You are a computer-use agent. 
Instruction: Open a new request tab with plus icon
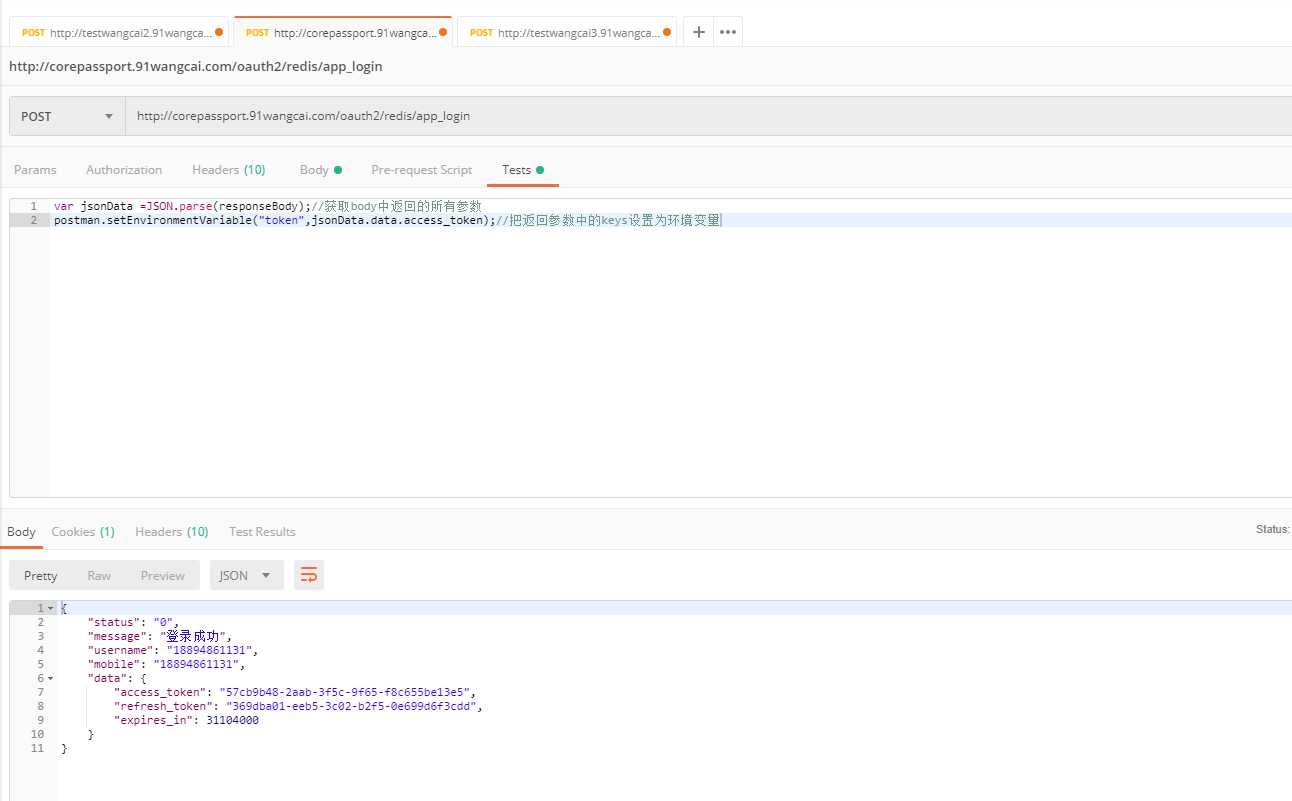698,32
